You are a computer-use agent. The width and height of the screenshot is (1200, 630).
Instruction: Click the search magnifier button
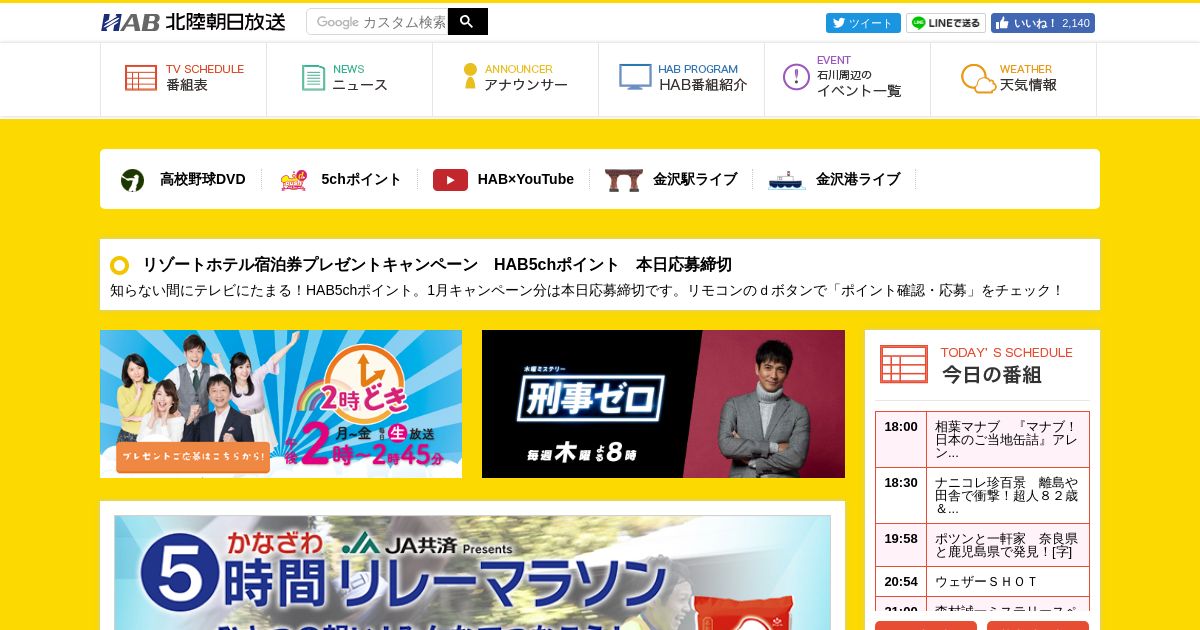coord(467,22)
